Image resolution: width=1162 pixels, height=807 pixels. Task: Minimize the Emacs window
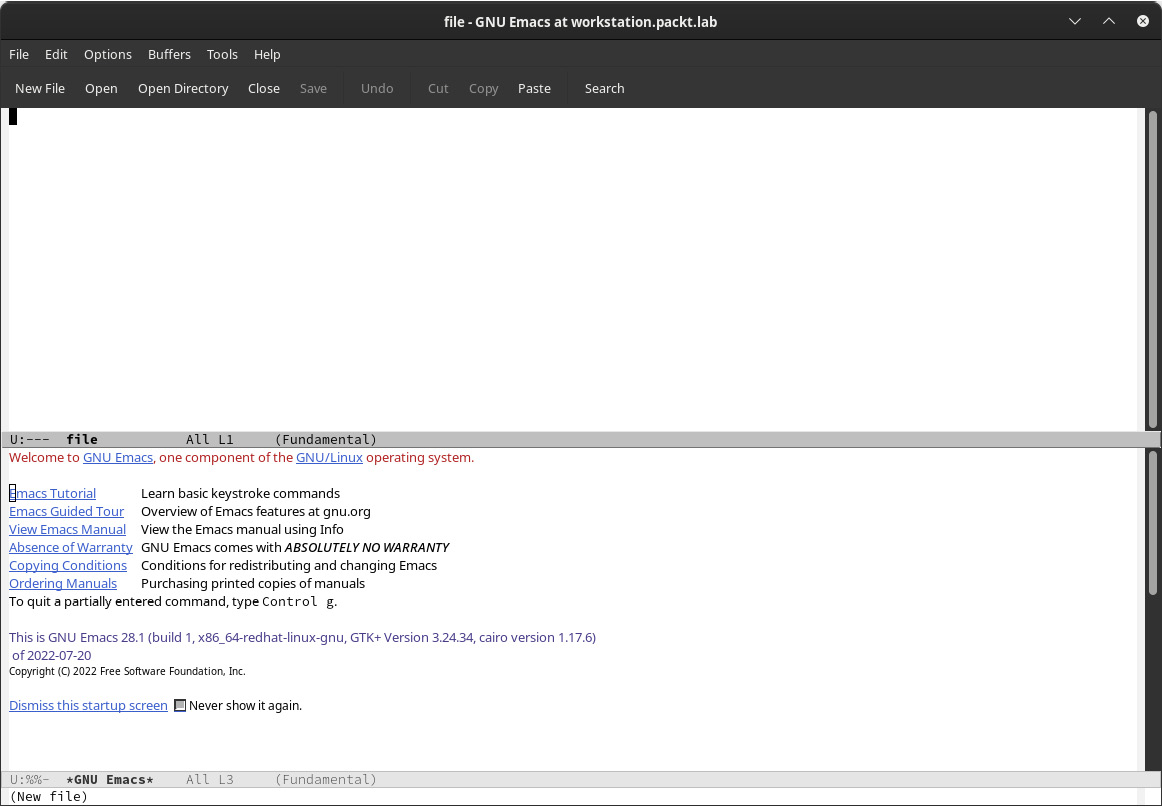[x=1075, y=21]
